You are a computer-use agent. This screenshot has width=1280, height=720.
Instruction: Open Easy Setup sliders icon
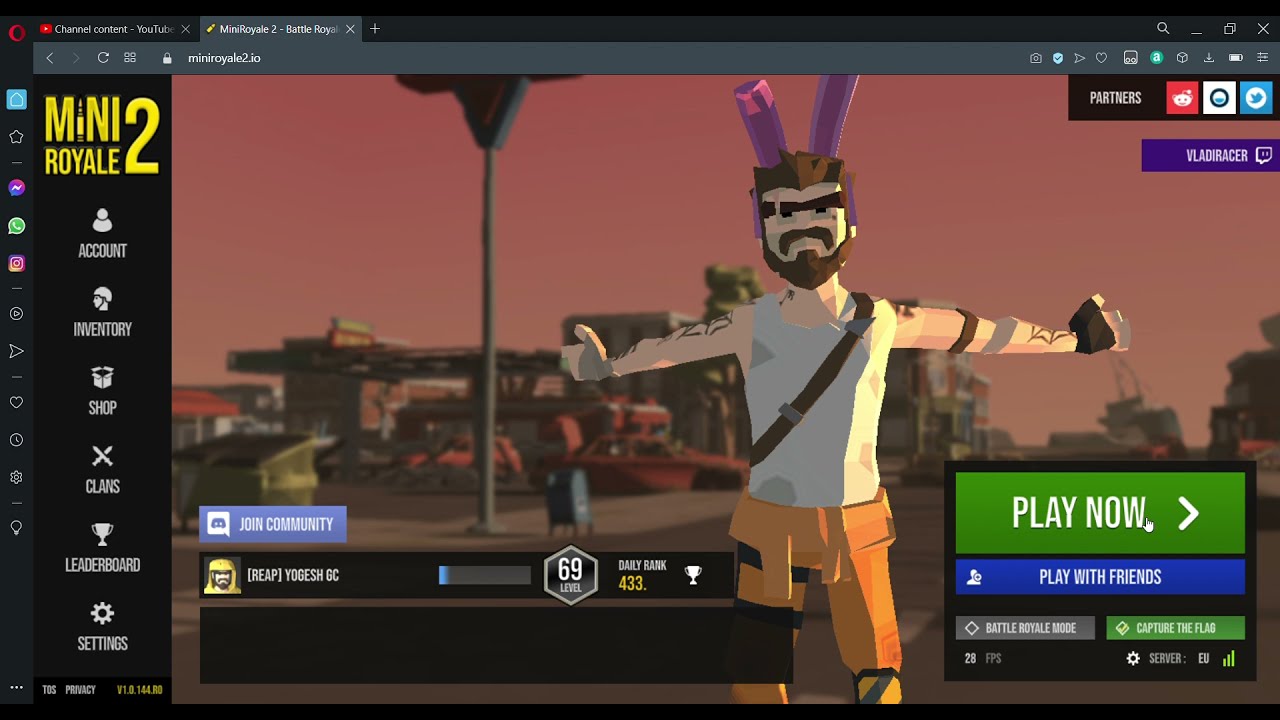pos(1263,58)
